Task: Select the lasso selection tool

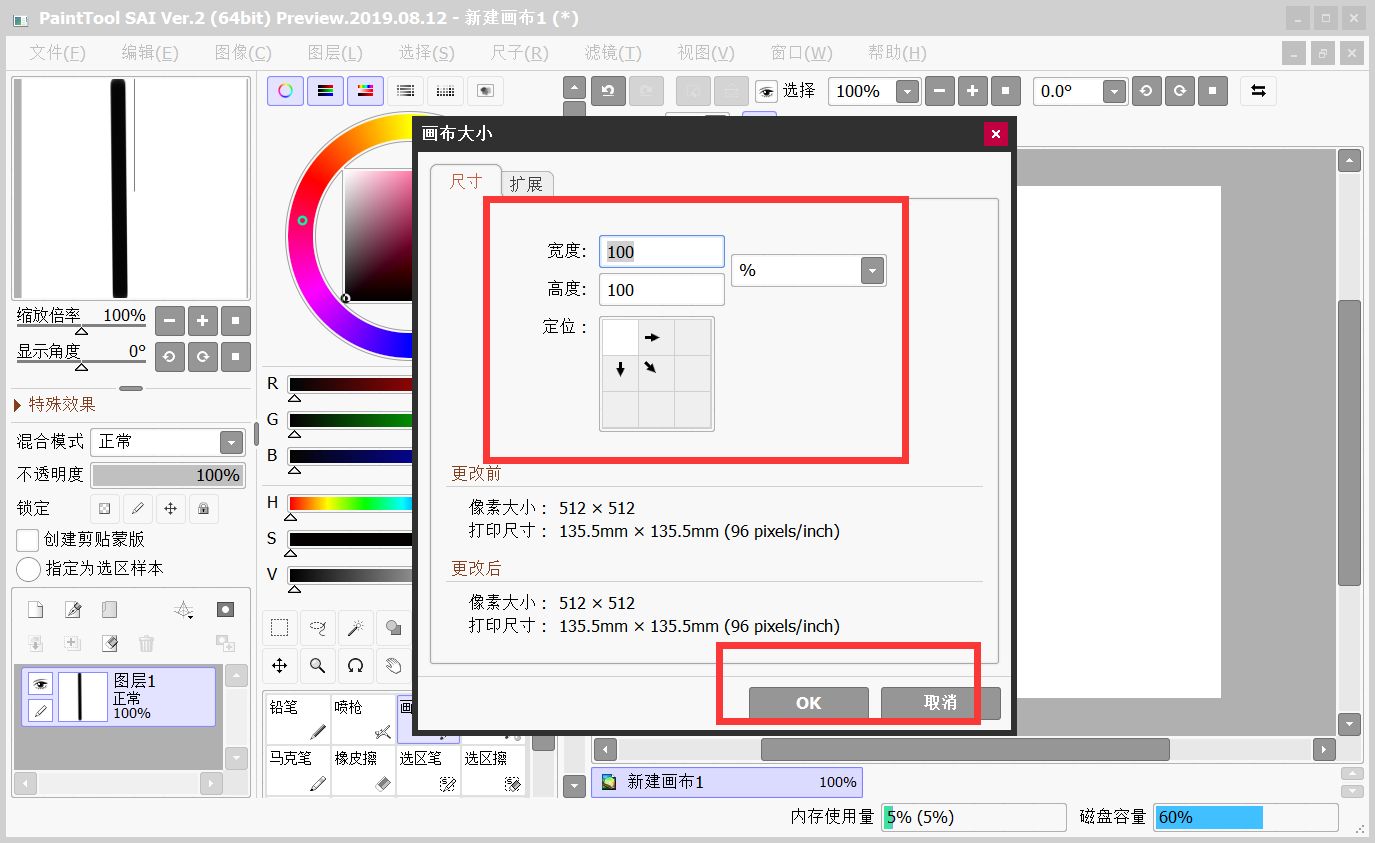Action: point(318,628)
